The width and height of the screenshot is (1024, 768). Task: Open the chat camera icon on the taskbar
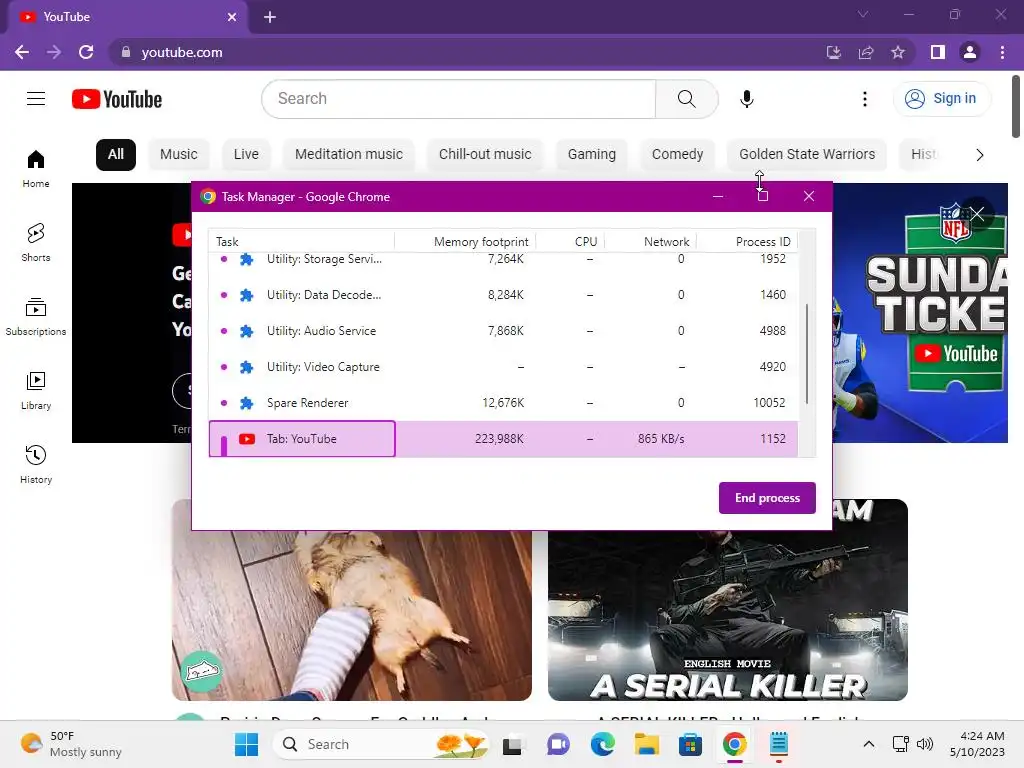pyautogui.click(x=558, y=744)
